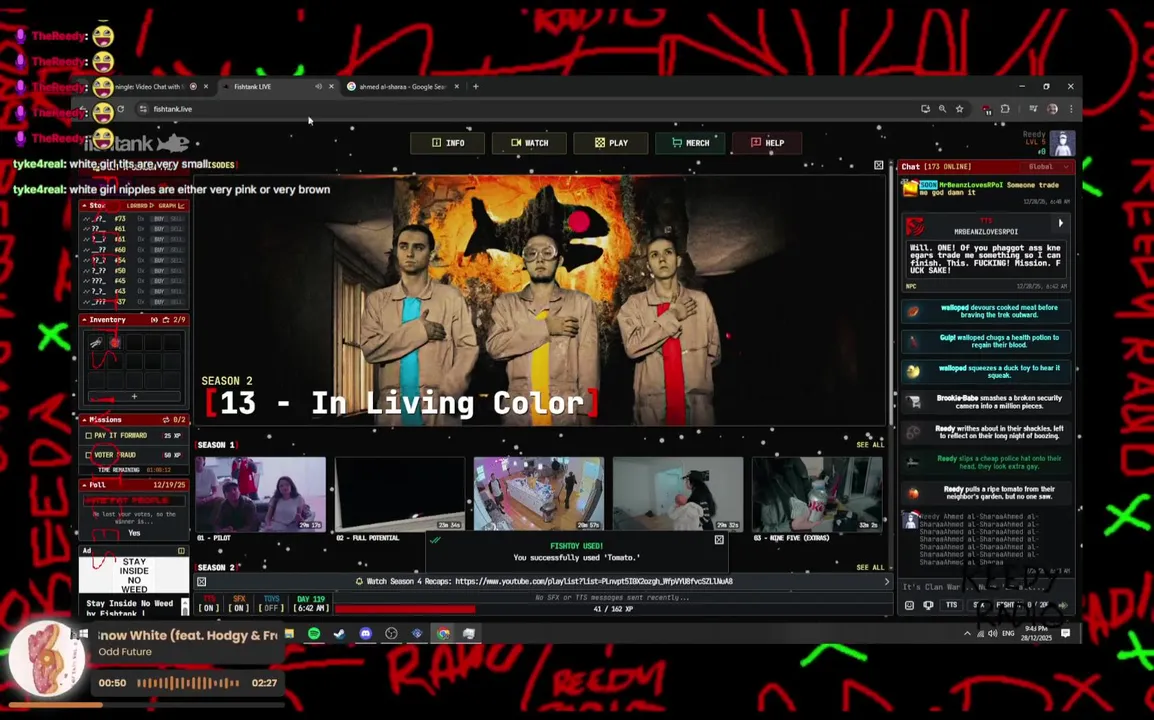Image resolution: width=1154 pixels, height=720 pixels.
Task: Open the Chrome three-dot menu
Action: point(1071,109)
